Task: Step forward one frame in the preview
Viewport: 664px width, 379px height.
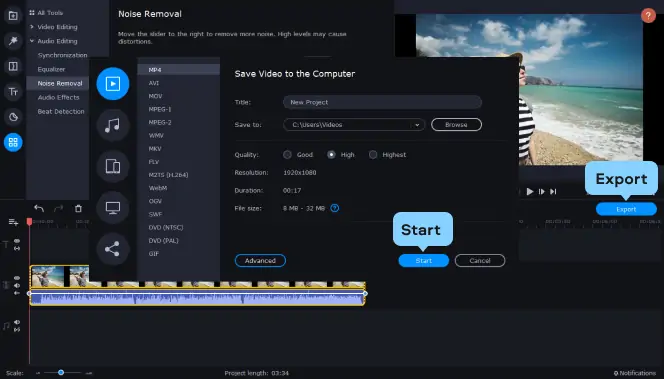Action: pos(542,191)
